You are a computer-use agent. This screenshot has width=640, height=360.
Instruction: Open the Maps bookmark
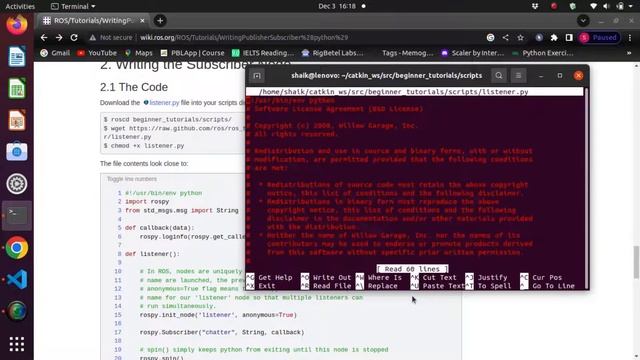(x=139, y=53)
